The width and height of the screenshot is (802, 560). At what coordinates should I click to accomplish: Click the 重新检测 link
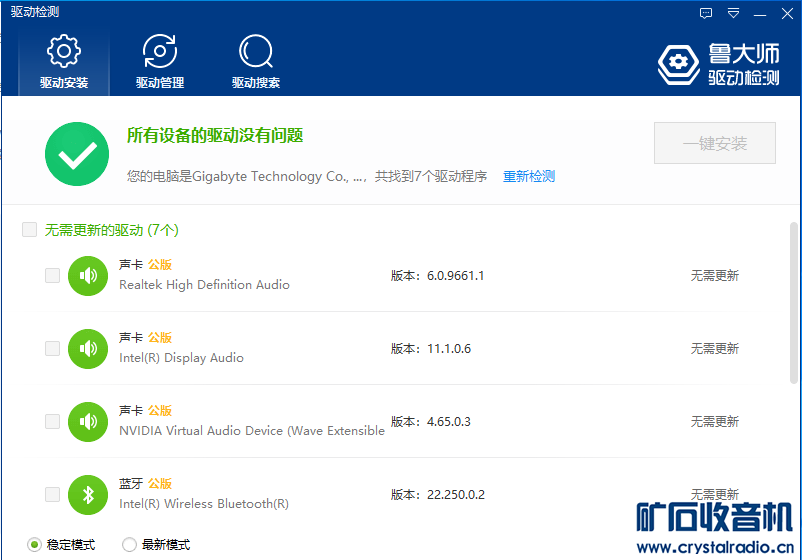[529, 176]
